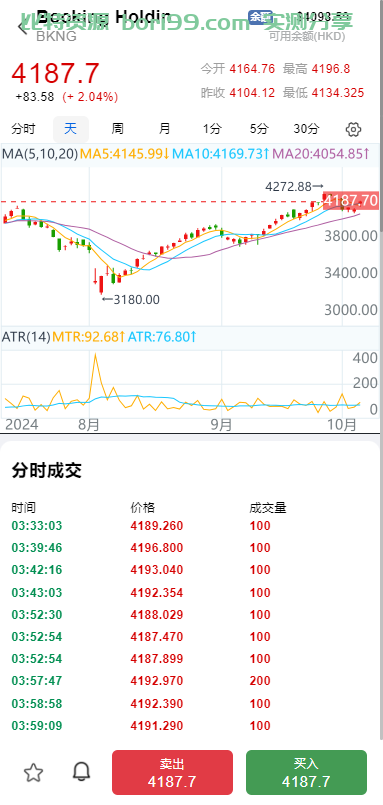The height and width of the screenshot is (805, 383).
Task: Go back with the top-left arrow
Action: (22, 27)
